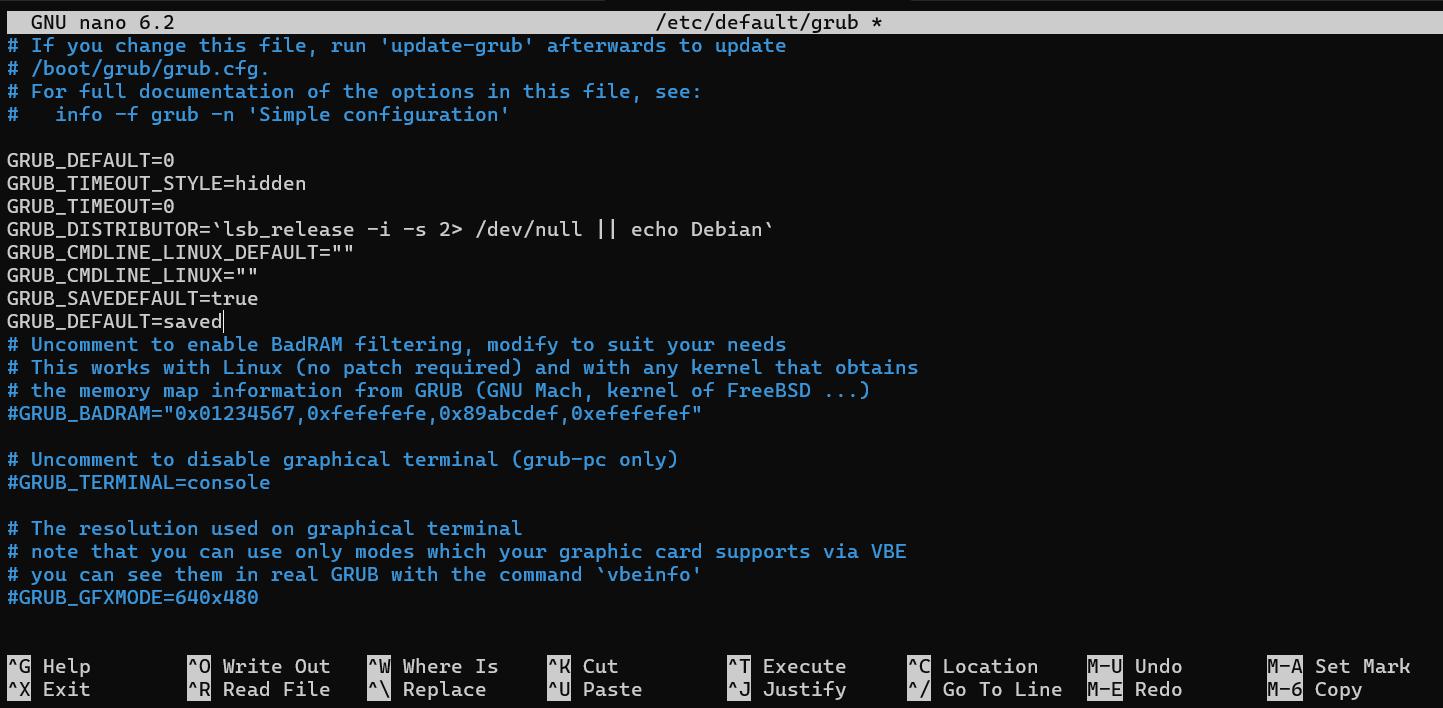Open Read File command
The height and width of the screenshot is (708, 1443).
260,689
